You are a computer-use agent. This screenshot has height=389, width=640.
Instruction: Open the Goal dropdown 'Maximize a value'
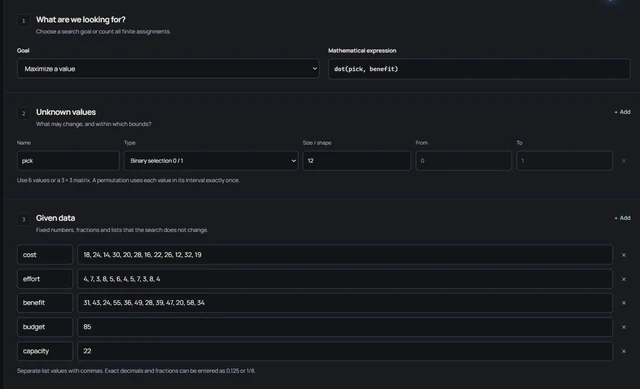(x=168, y=69)
